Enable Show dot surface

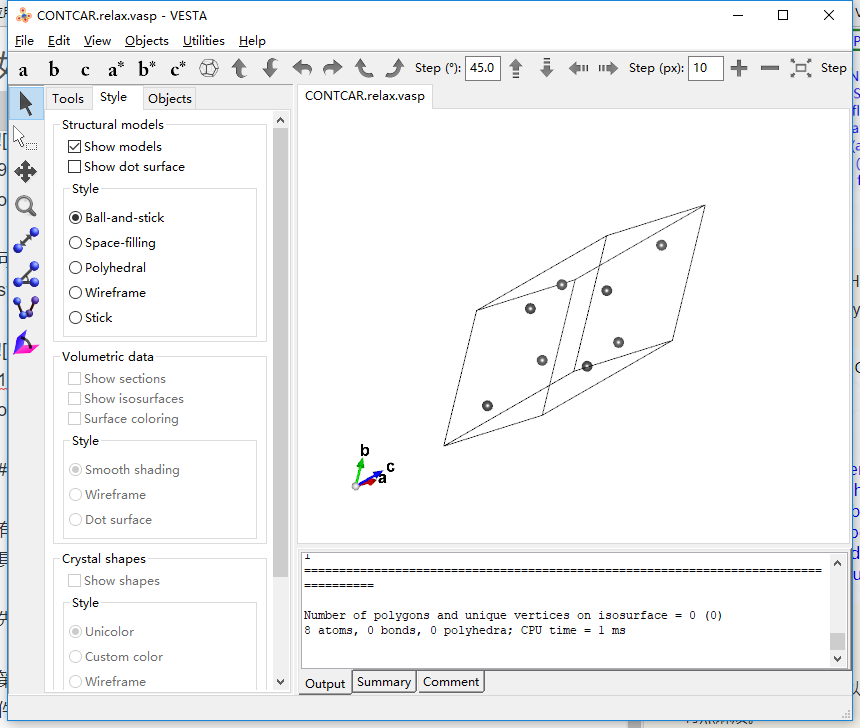(74, 166)
